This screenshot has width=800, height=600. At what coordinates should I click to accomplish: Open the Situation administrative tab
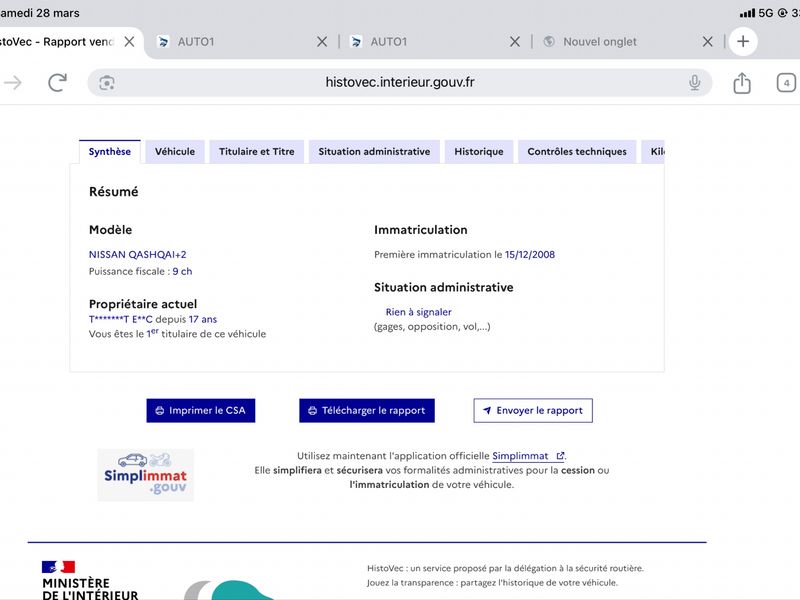coord(374,152)
